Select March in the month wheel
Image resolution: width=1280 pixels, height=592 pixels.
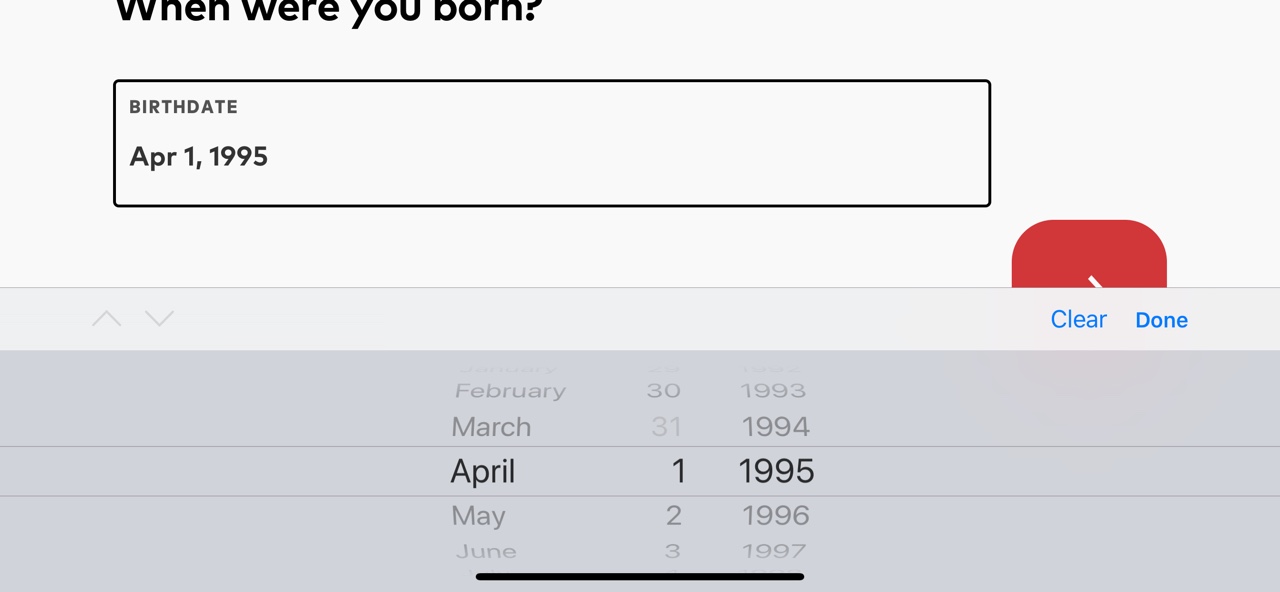click(x=491, y=427)
